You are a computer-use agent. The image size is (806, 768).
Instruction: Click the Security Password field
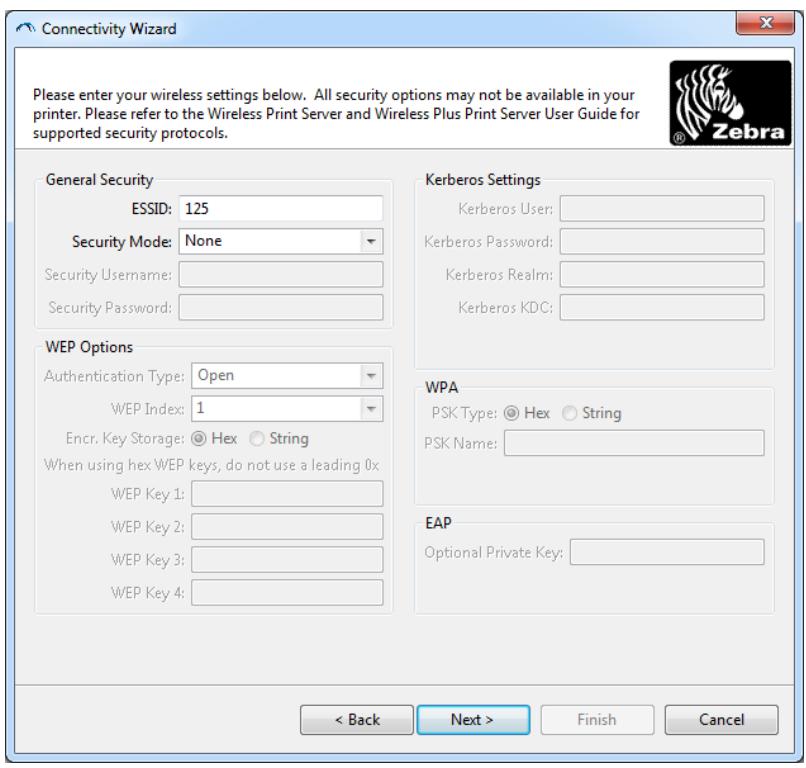pyautogui.click(x=281, y=307)
